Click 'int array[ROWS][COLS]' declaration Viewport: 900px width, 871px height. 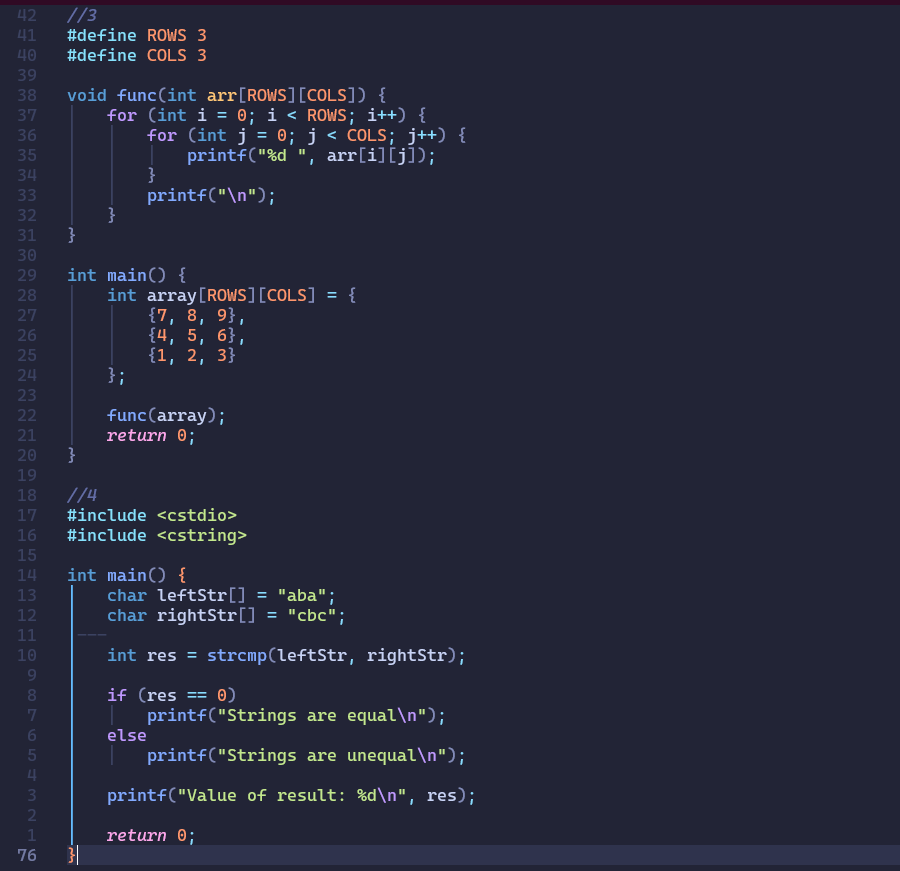pyautogui.click(x=231, y=296)
